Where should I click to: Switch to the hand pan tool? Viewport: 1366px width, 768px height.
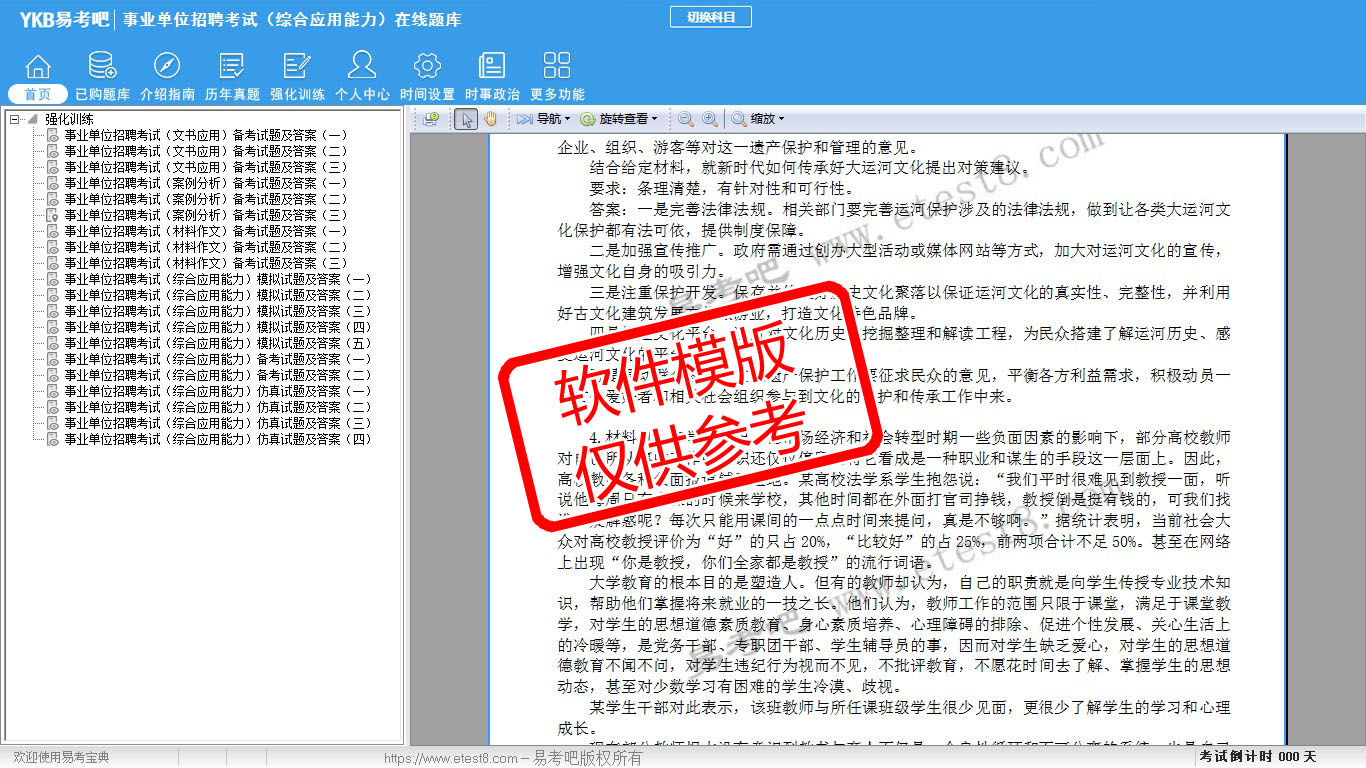pyautogui.click(x=490, y=119)
